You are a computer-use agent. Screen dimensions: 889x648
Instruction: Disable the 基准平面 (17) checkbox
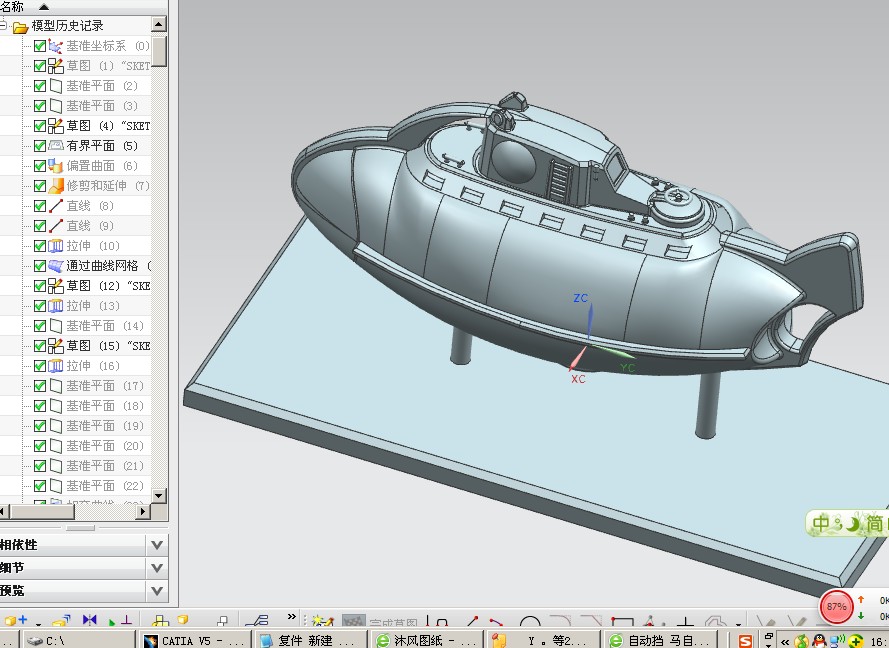pyautogui.click(x=40, y=386)
